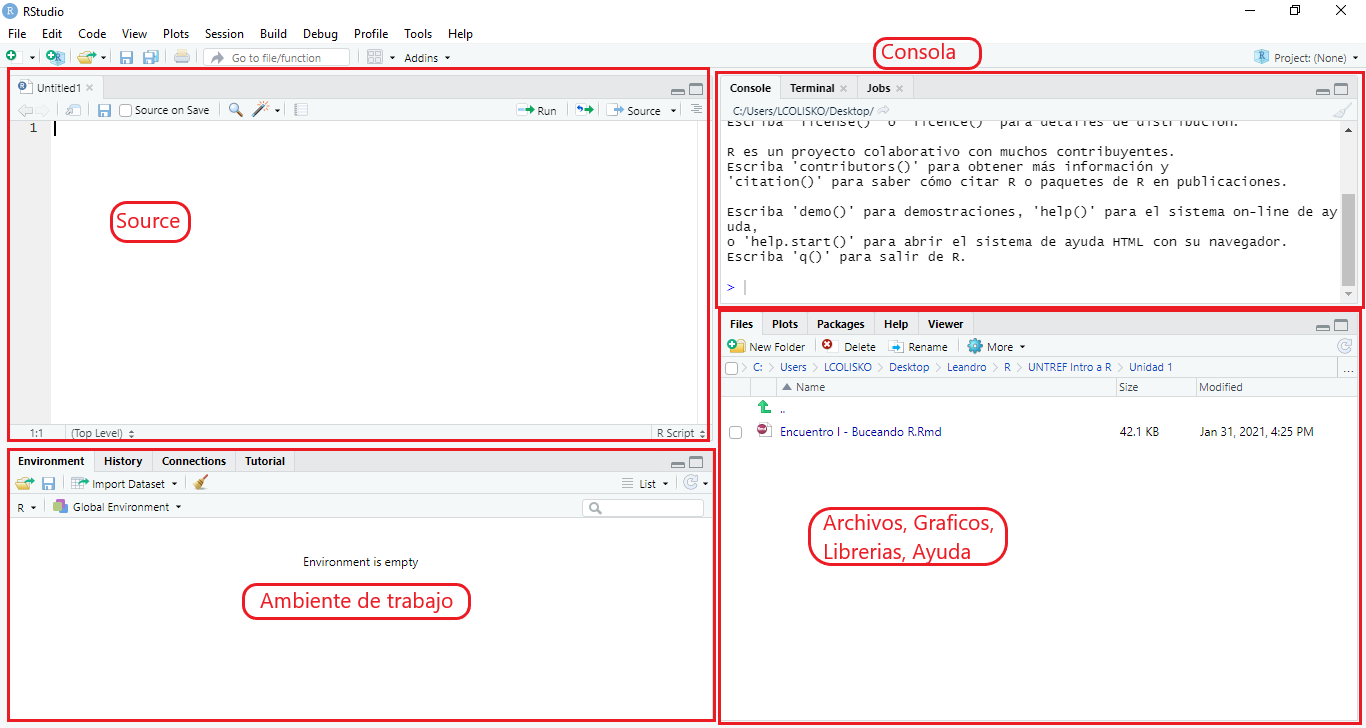The width and height of the screenshot is (1366, 728).
Task: Click the Create a project icon
Action: (55, 57)
